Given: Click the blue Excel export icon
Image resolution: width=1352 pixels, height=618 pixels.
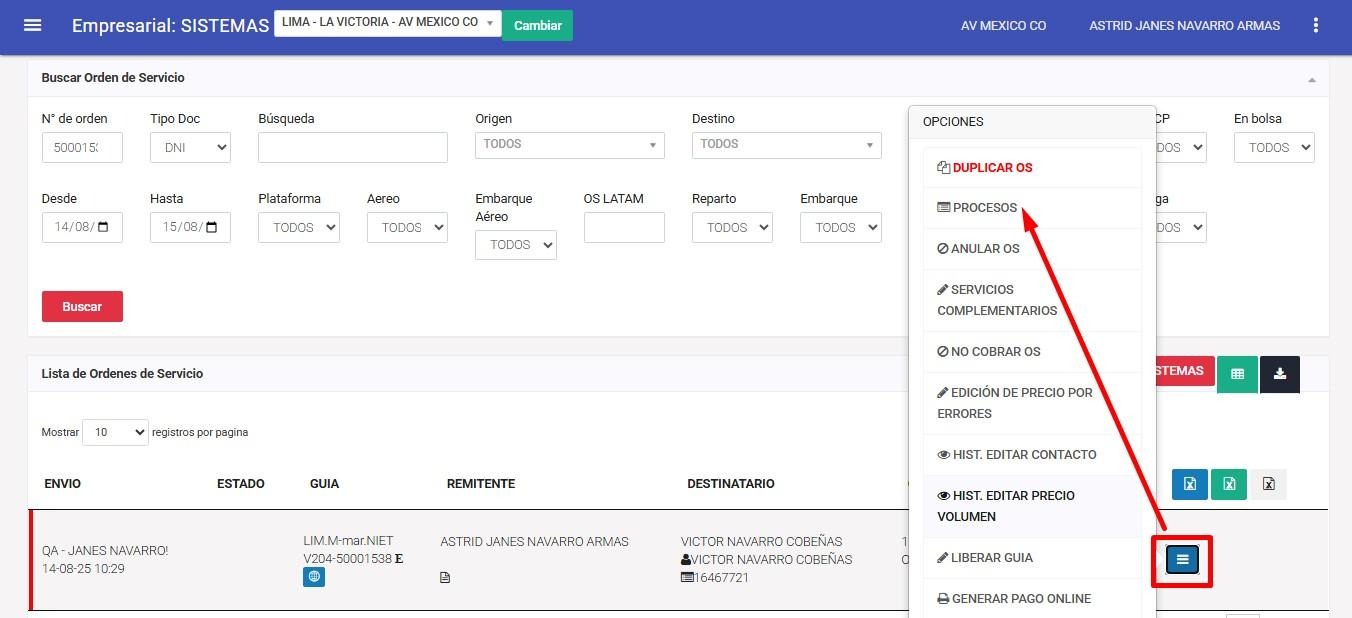Looking at the screenshot, I should pos(1190,484).
